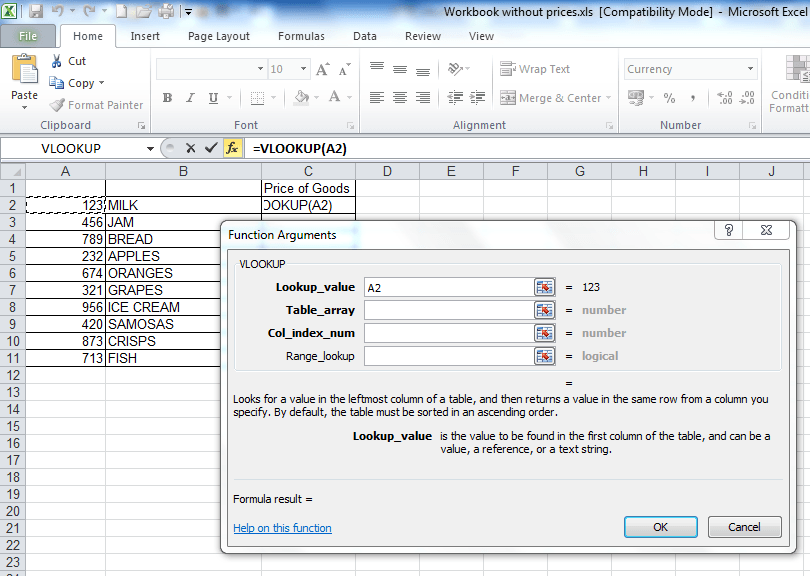
Task: Toggle Wrap Text
Action: (535, 69)
